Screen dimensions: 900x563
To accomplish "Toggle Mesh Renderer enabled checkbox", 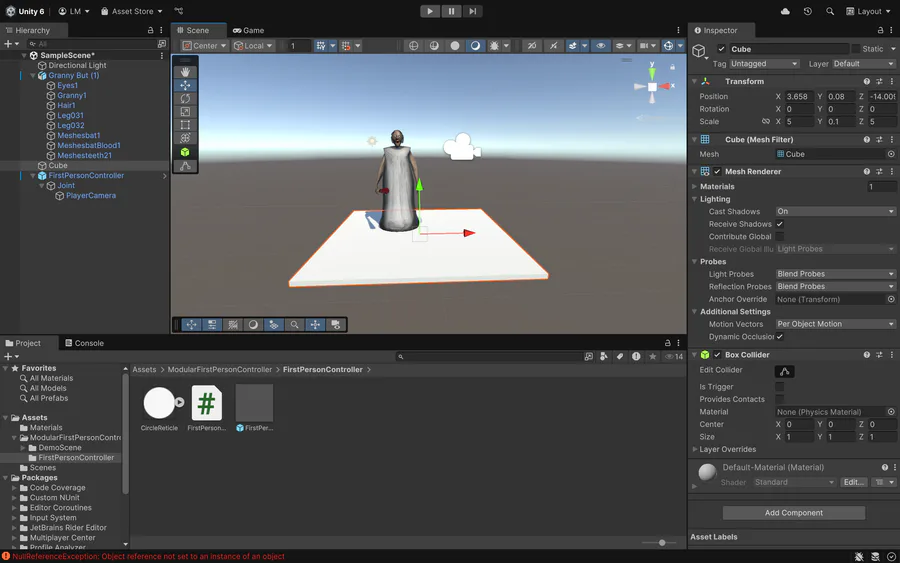I will click(717, 172).
